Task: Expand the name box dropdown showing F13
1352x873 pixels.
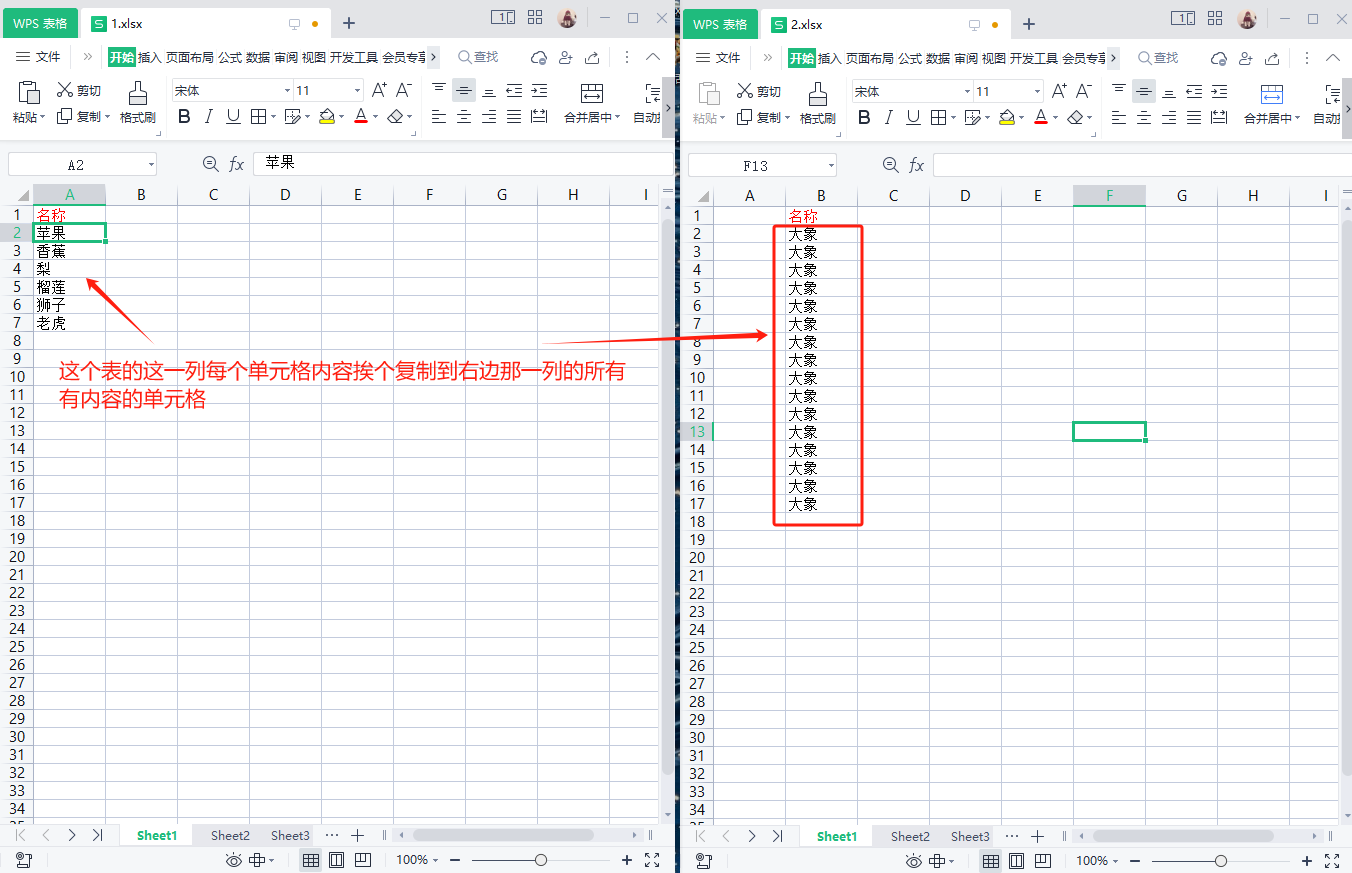Action: point(831,166)
